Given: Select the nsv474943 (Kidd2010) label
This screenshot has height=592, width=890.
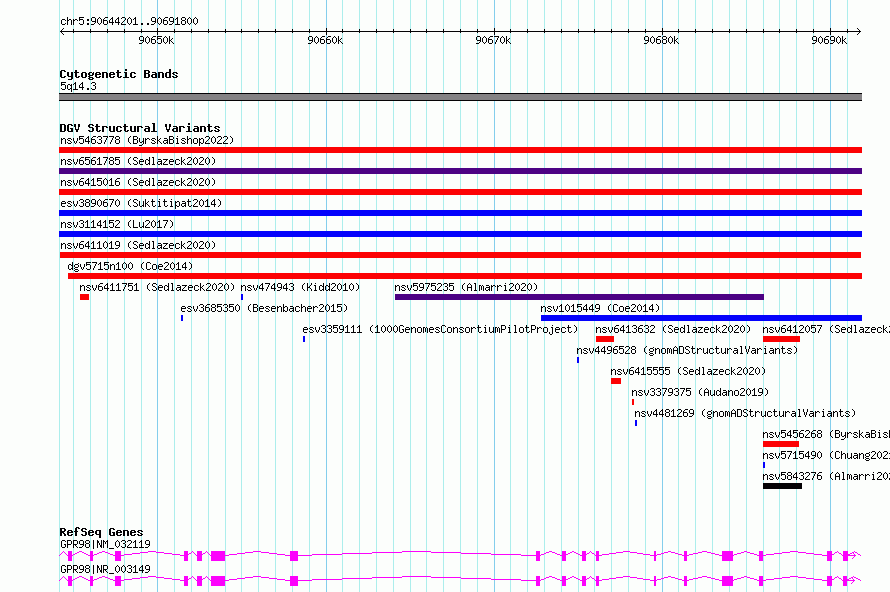Looking at the screenshot, I should [300, 287].
